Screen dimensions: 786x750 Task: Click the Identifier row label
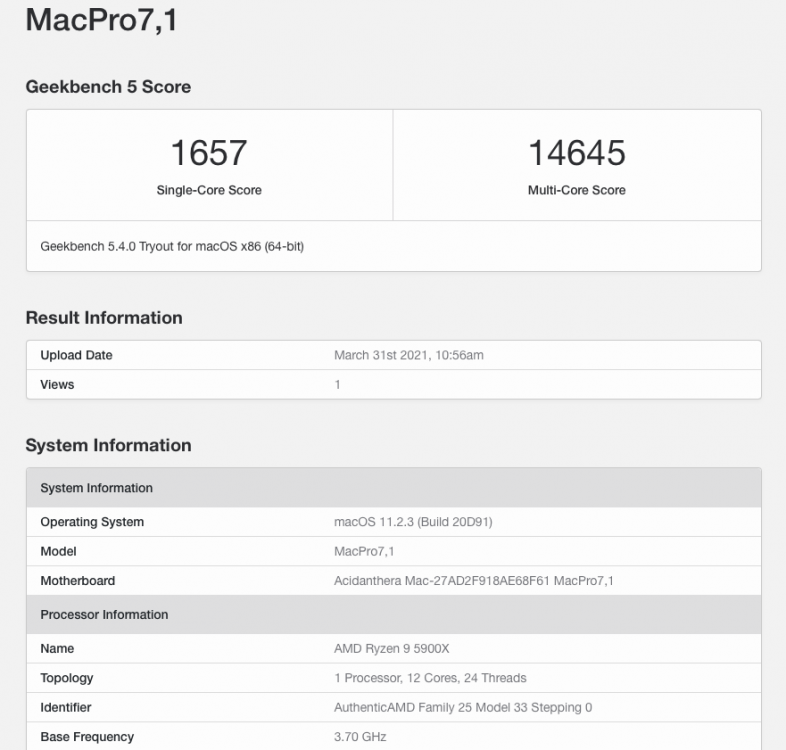(66, 707)
